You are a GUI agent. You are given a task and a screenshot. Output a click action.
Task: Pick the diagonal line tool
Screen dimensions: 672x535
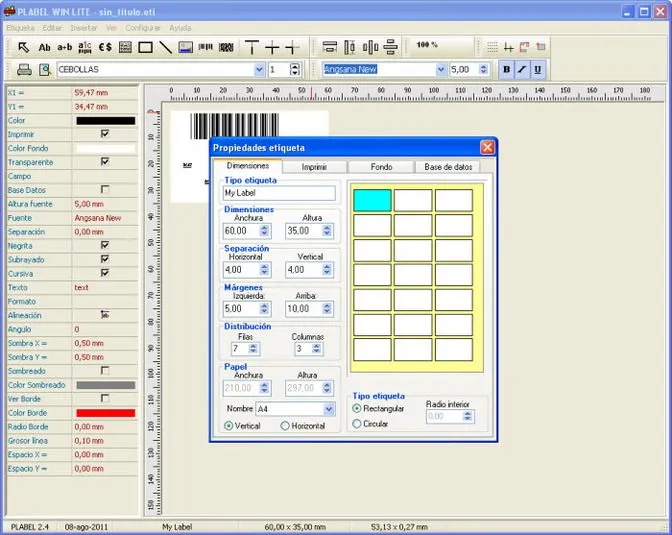click(165, 47)
